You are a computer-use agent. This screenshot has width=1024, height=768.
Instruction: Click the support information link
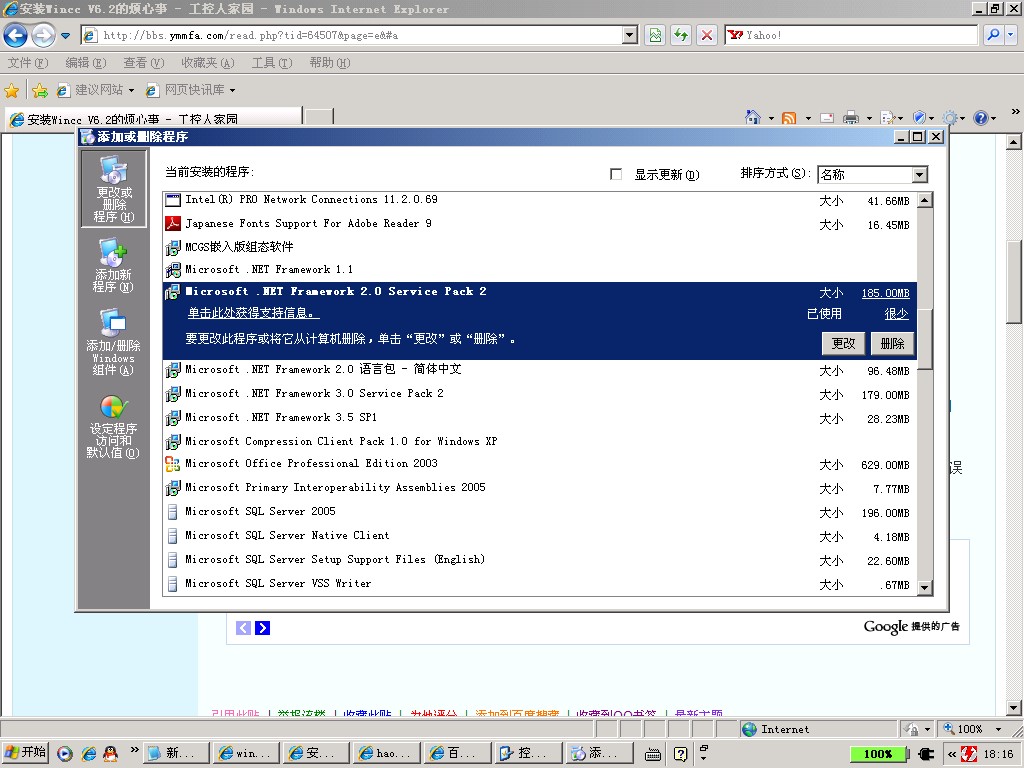coord(254,314)
